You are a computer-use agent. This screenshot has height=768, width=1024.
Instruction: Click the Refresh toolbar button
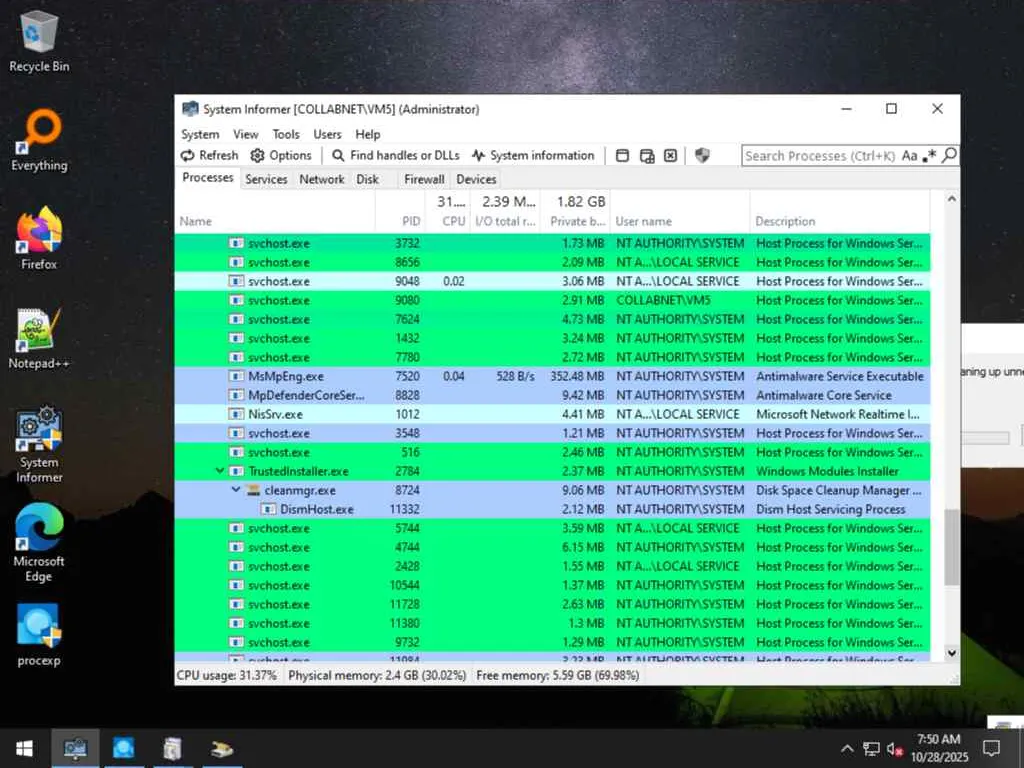pyautogui.click(x=210, y=155)
